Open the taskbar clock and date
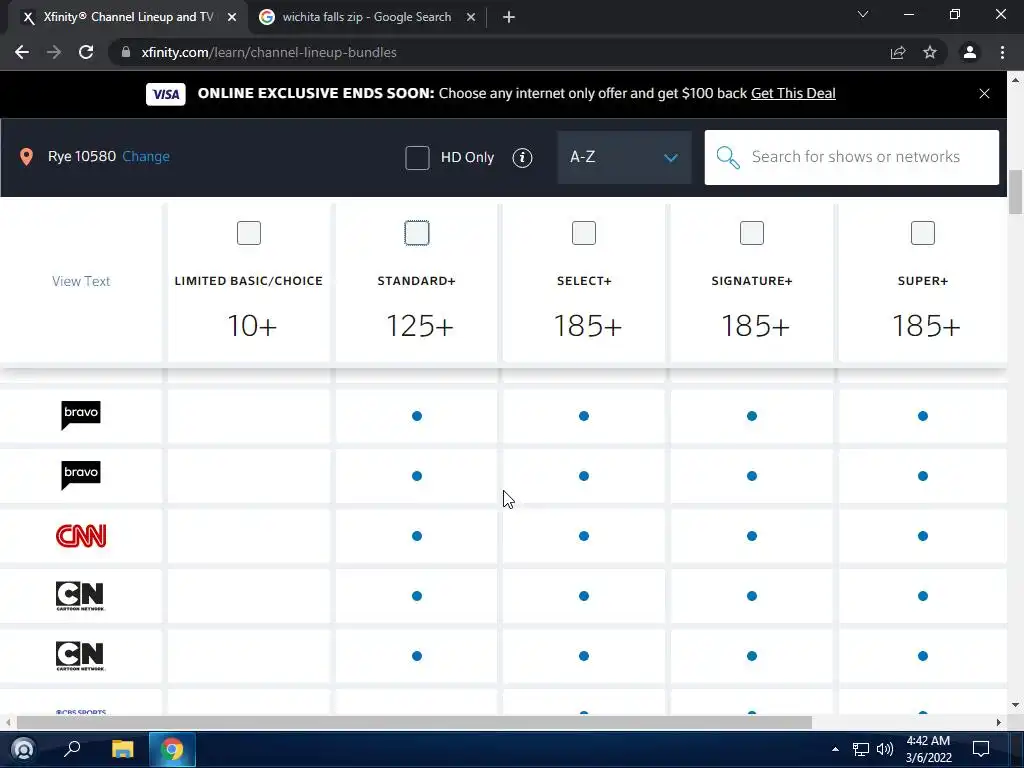1024x768 pixels. (x=928, y=749)
